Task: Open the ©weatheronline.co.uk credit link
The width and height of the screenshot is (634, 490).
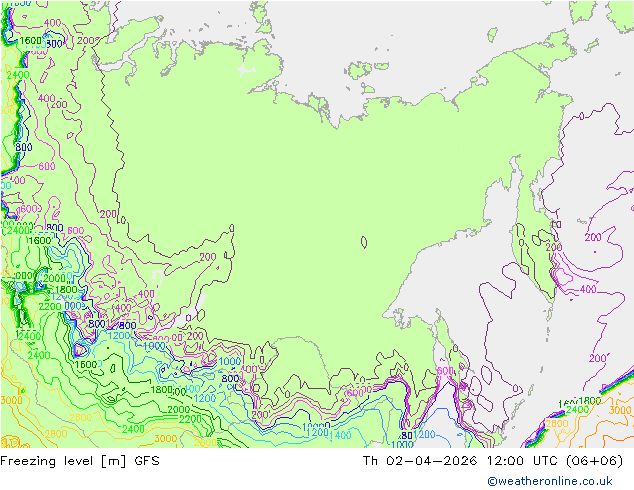Action: coord(550,481)
